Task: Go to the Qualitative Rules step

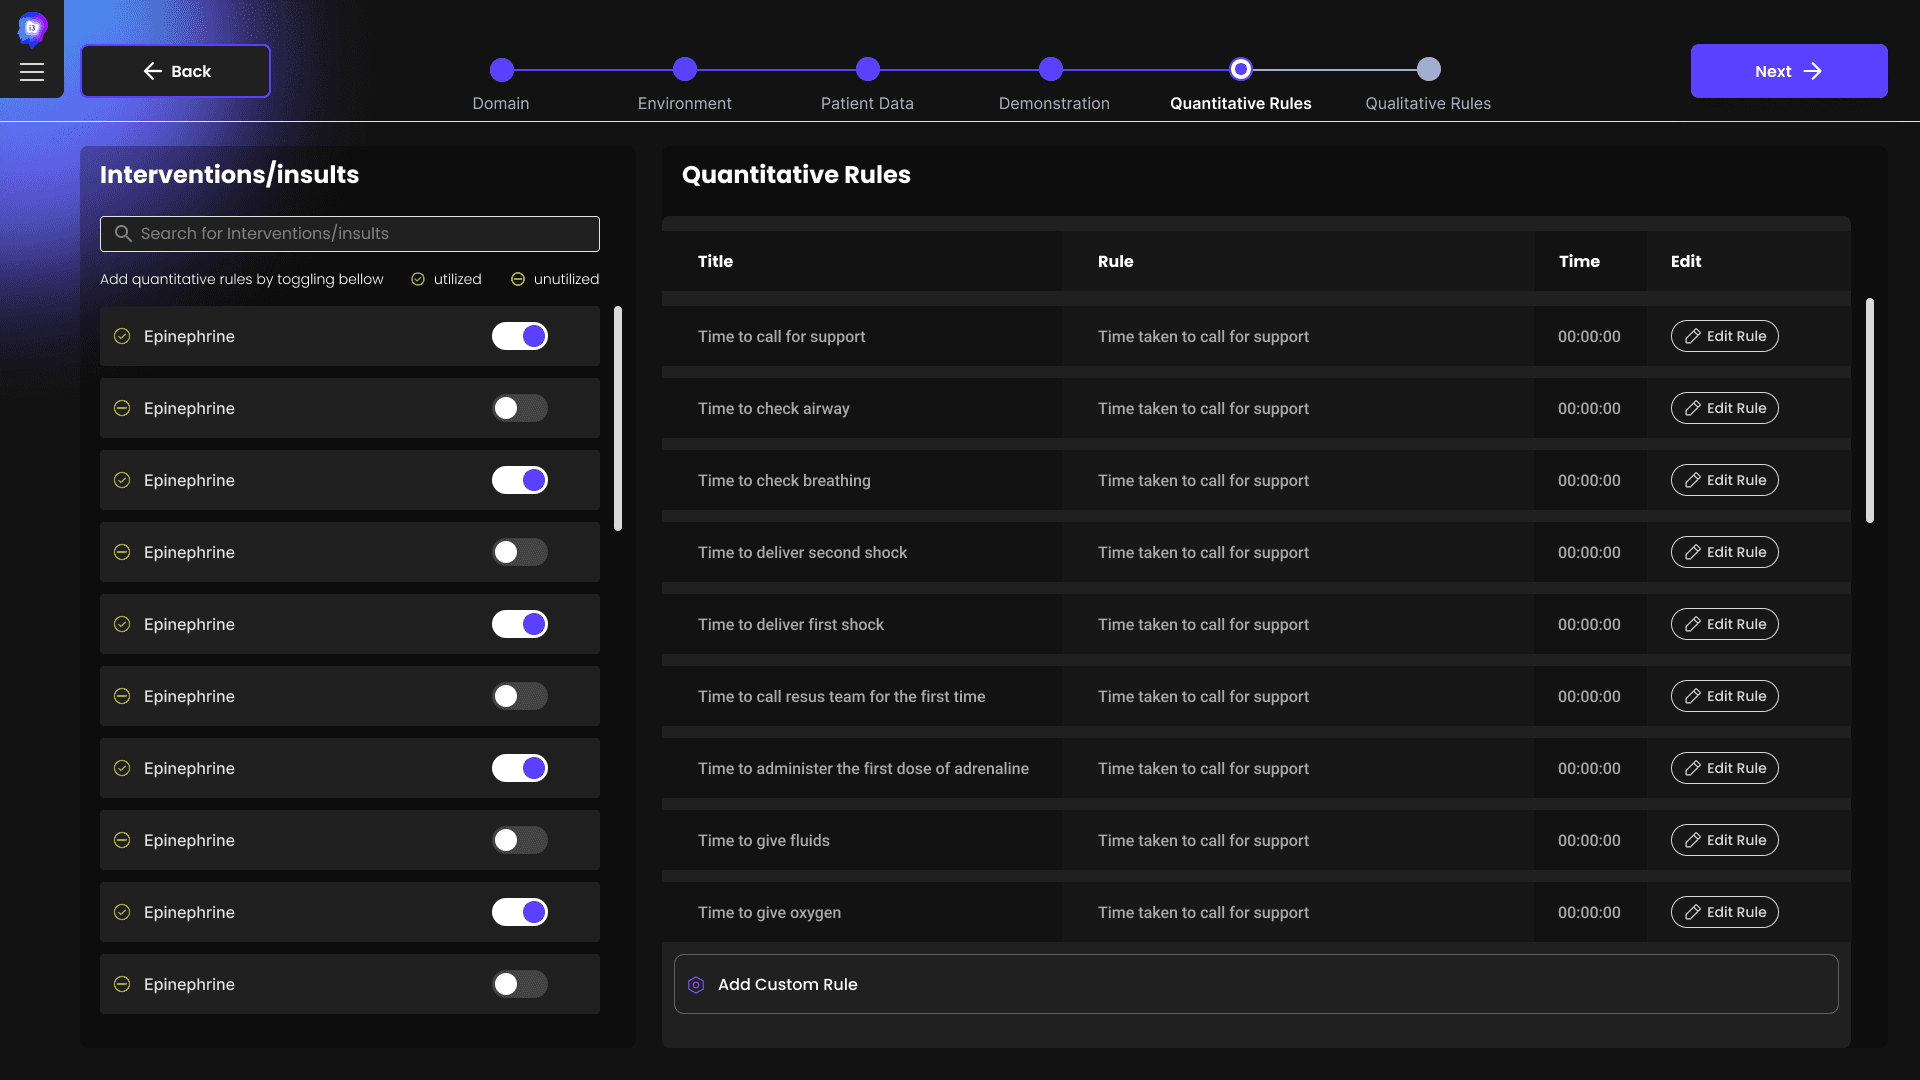Action: click(1429, 70)
